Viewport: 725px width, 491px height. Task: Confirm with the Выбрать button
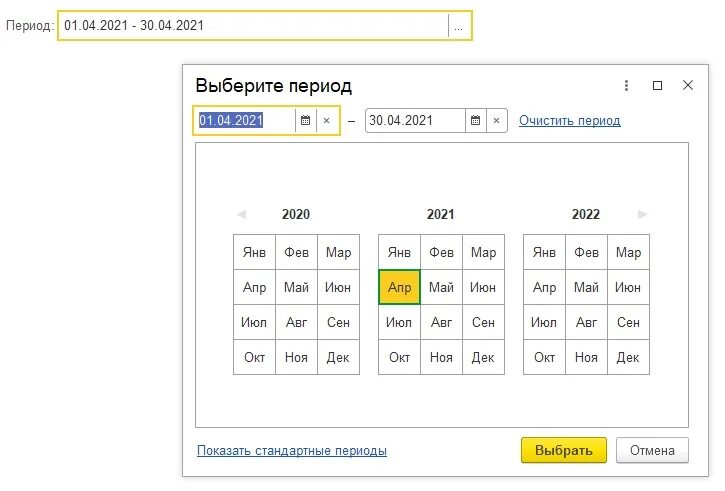564,450
